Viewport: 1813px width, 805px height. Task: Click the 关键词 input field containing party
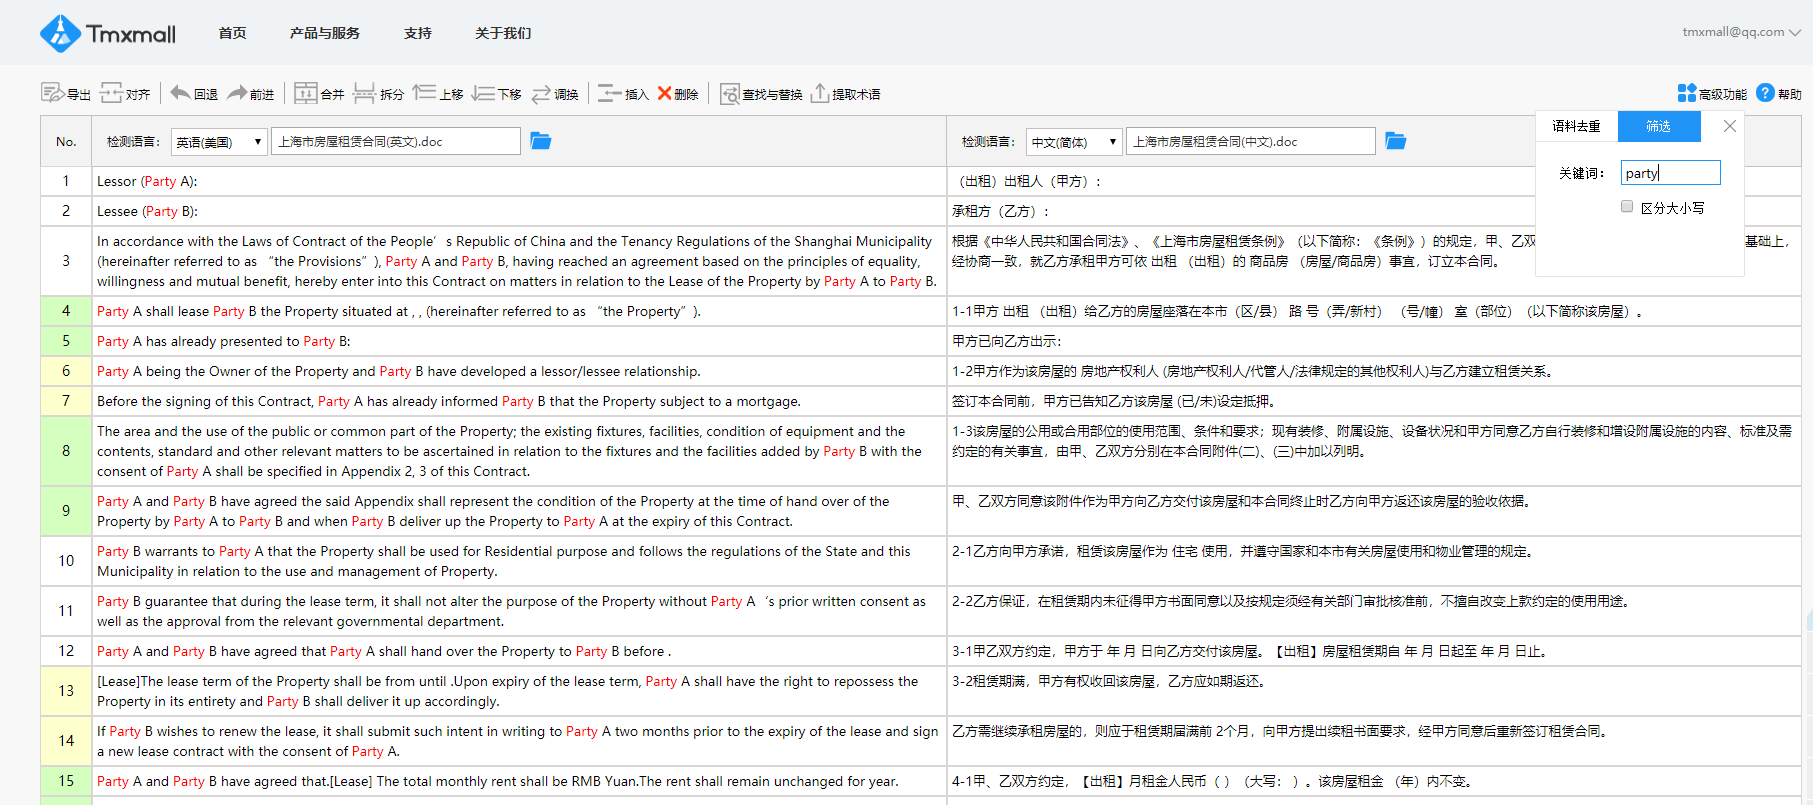coord(1670,173)
